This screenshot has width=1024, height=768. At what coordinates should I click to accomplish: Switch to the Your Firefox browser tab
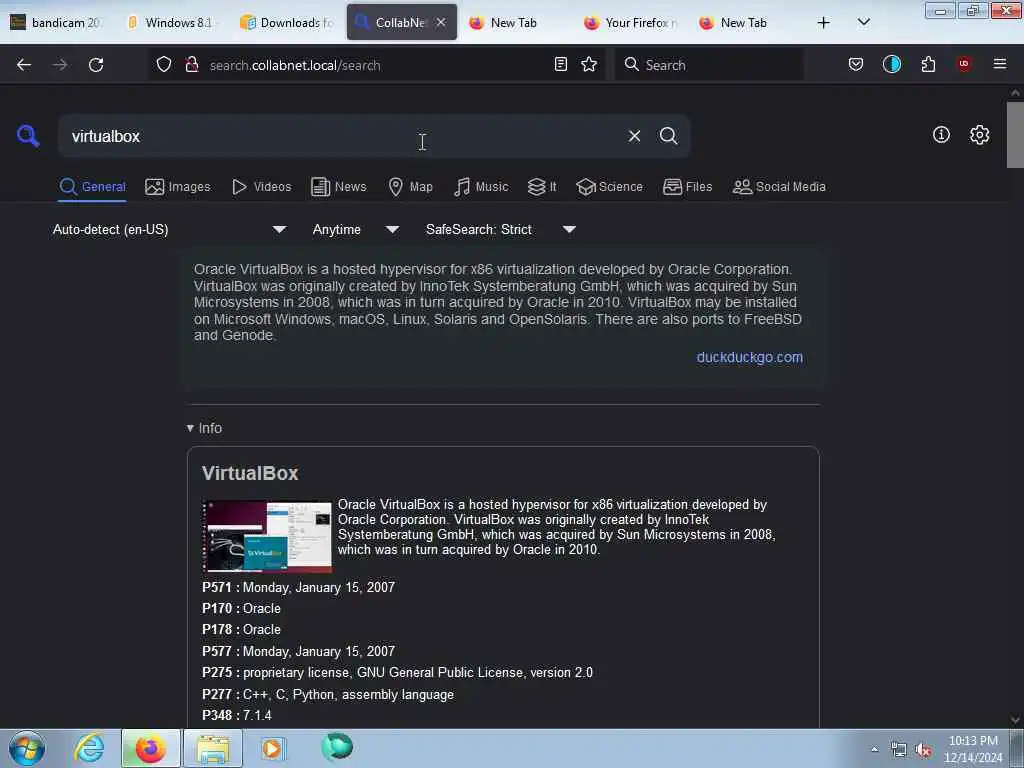tap(631, 23)
